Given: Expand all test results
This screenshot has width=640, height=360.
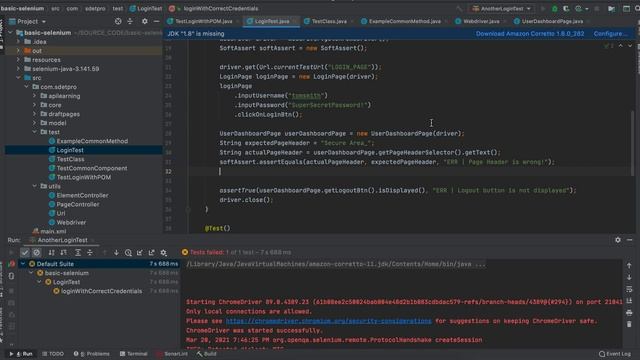Looking at the screenshot, I should [x=78, y=253].
